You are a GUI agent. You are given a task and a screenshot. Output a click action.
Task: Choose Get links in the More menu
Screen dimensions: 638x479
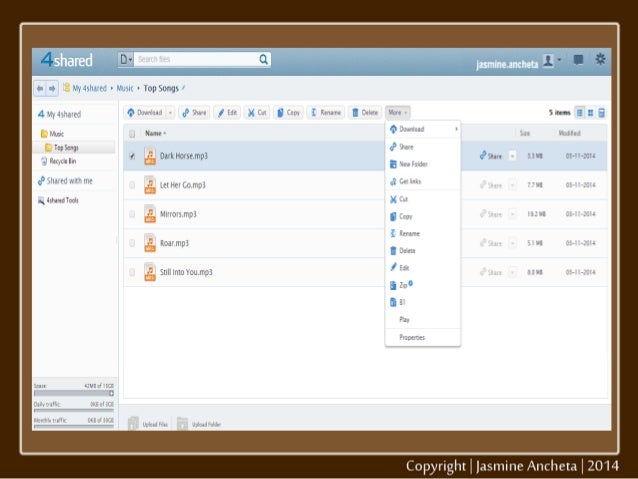pyautogui.click(x=423, y=182)
